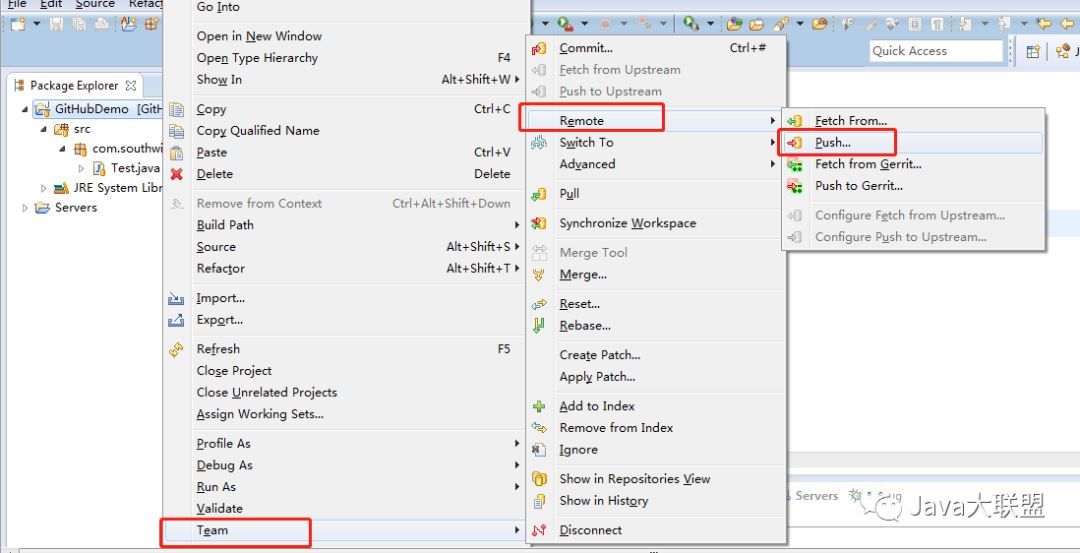Collapse the src folder node
The width and height of the screenshot is (1080, 553).
click(43, 129)
